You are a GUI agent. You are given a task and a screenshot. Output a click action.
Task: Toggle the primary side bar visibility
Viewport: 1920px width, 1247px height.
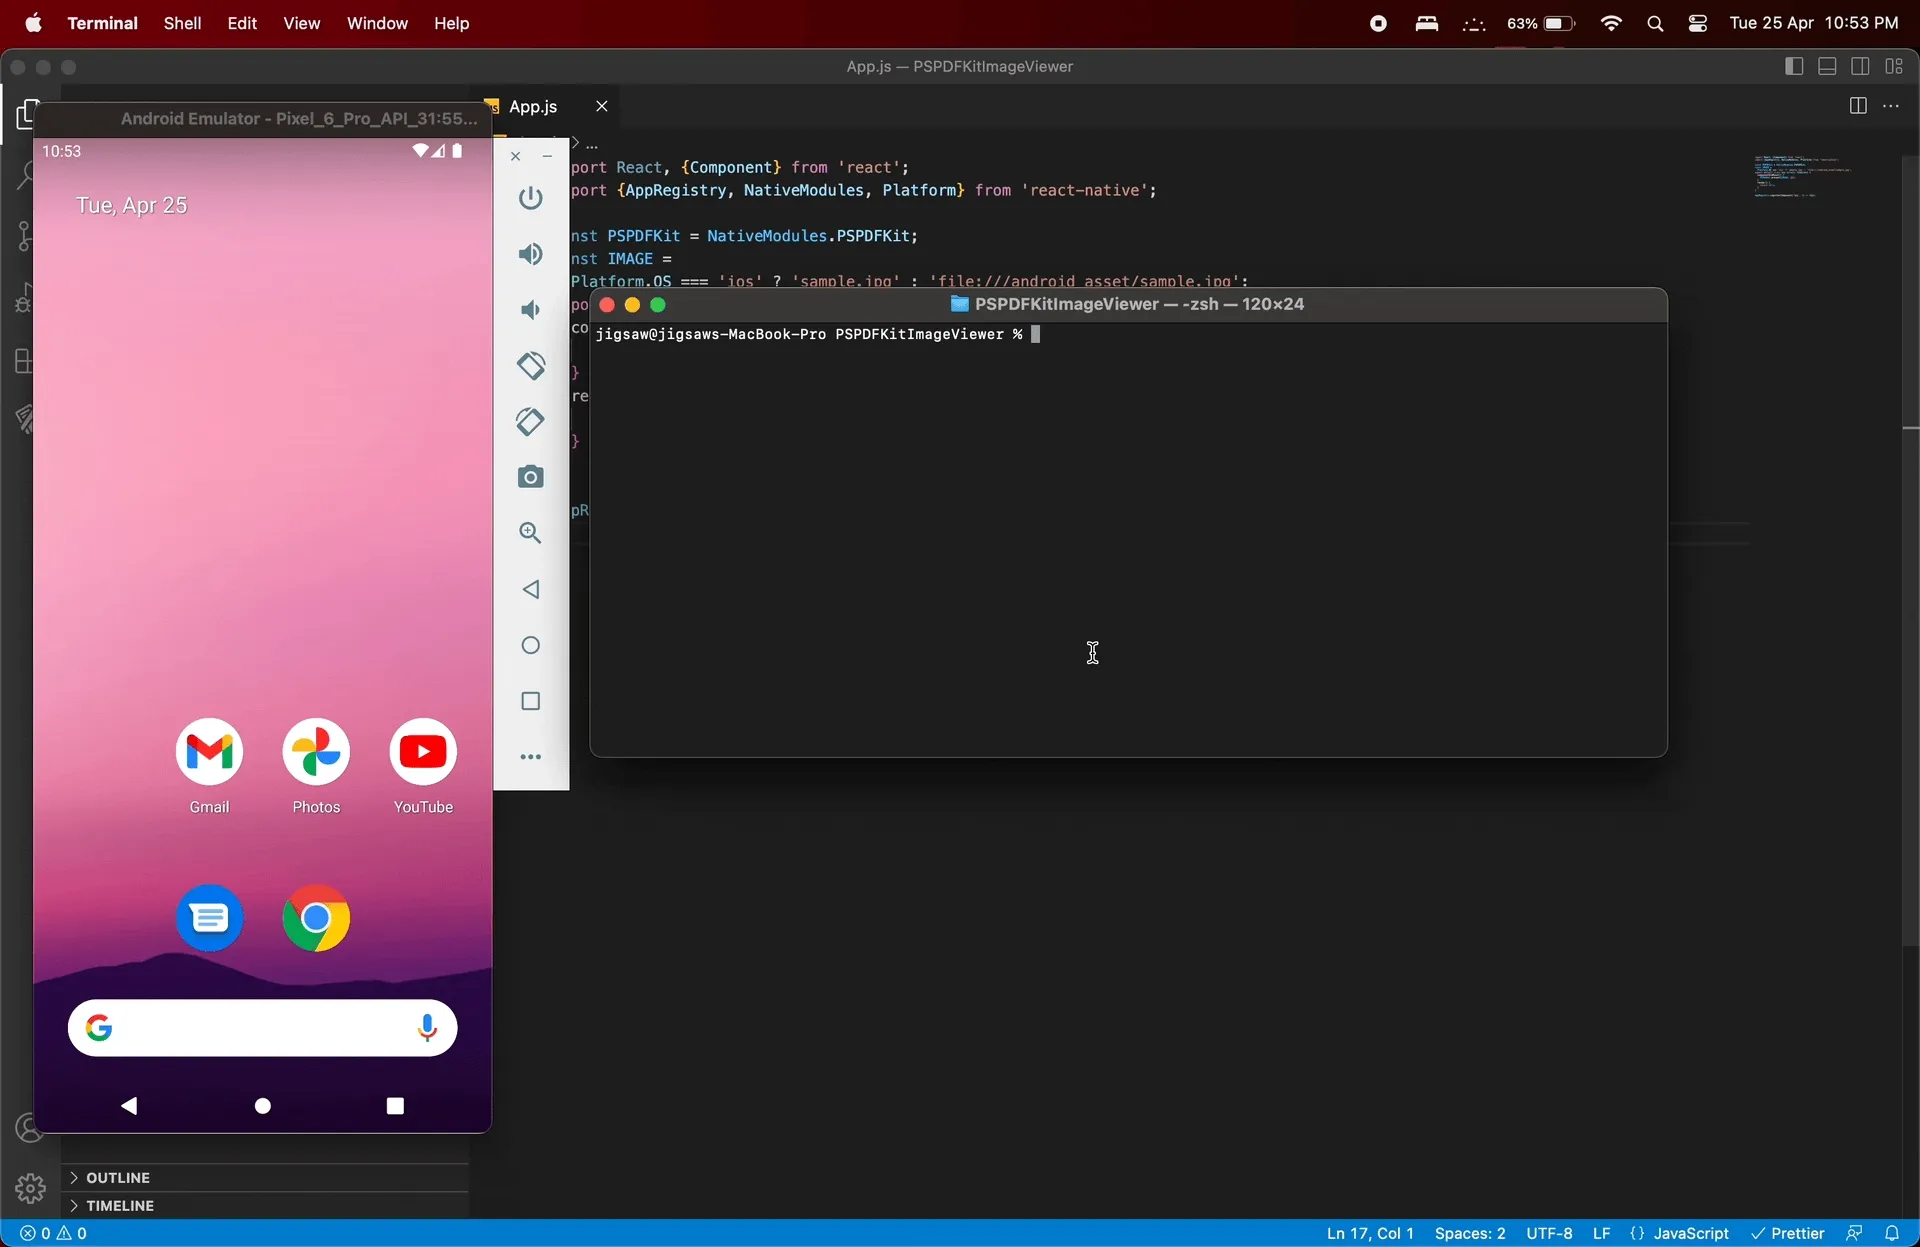tap(1794, 66)
